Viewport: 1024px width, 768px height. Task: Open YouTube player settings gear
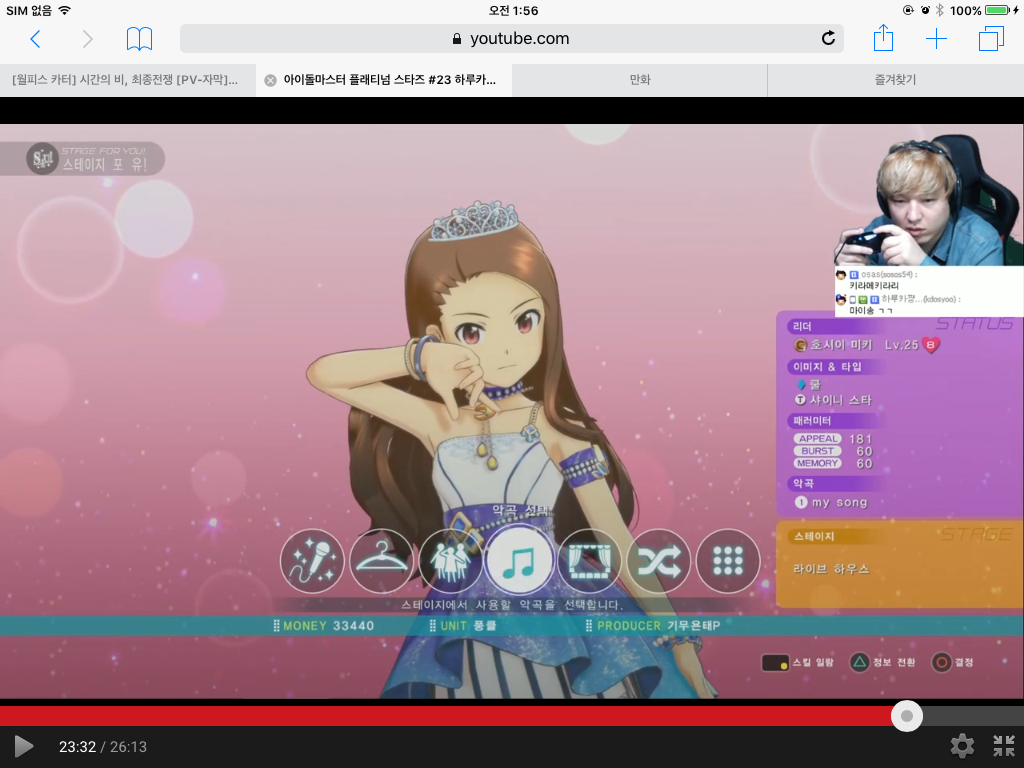962,746
